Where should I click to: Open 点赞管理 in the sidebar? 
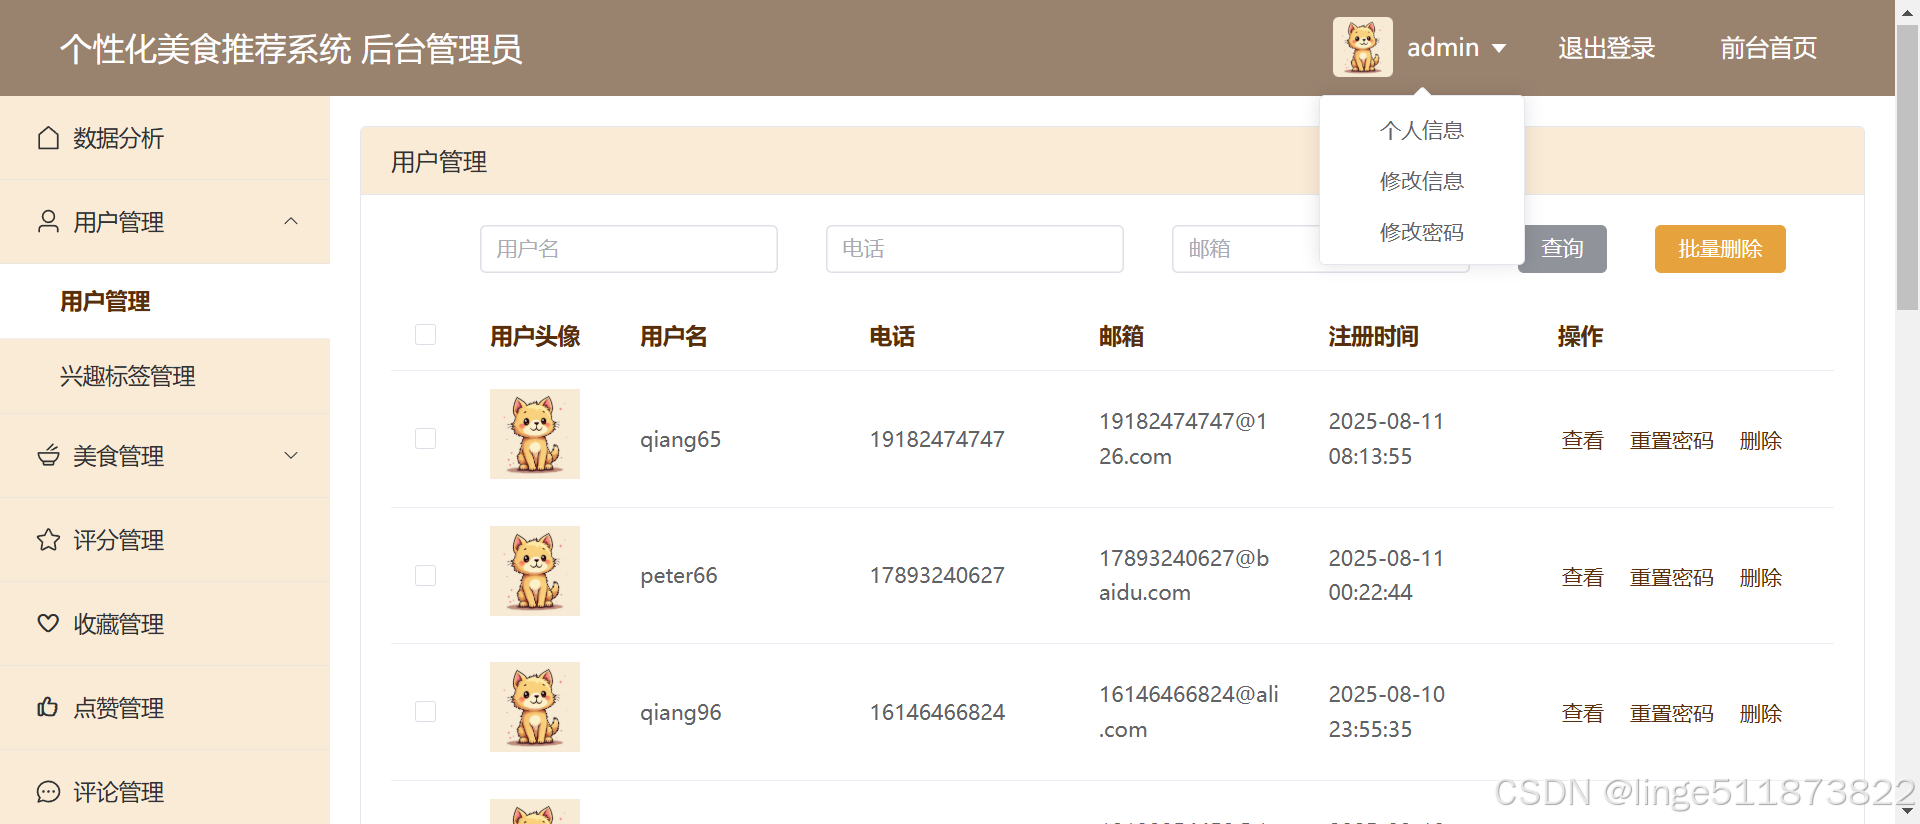click(165, 708)
